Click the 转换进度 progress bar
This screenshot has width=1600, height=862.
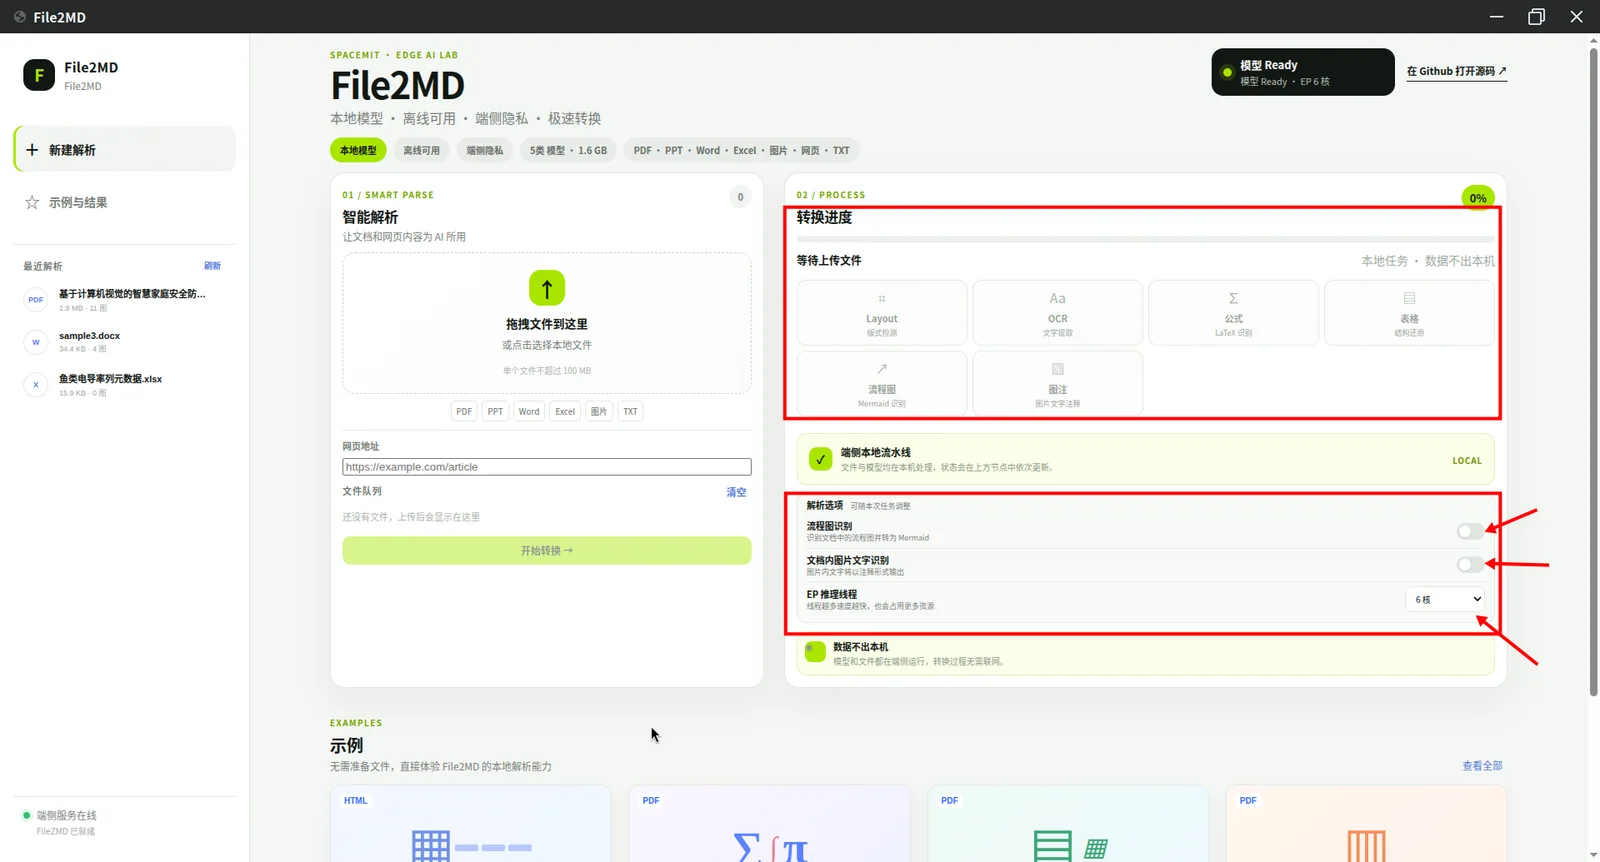coord(1146,239)
